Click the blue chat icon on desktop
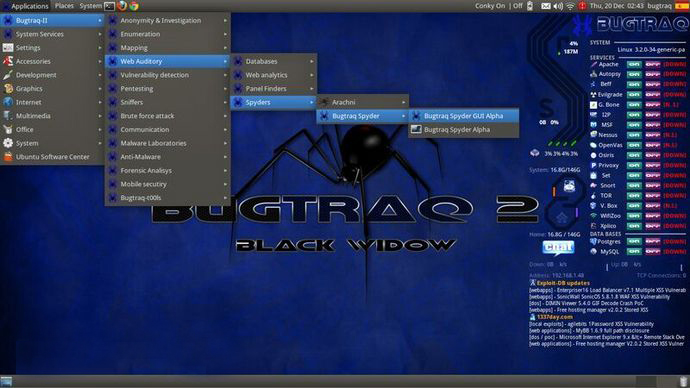This screenshot has height=388, width=690. 558,248
